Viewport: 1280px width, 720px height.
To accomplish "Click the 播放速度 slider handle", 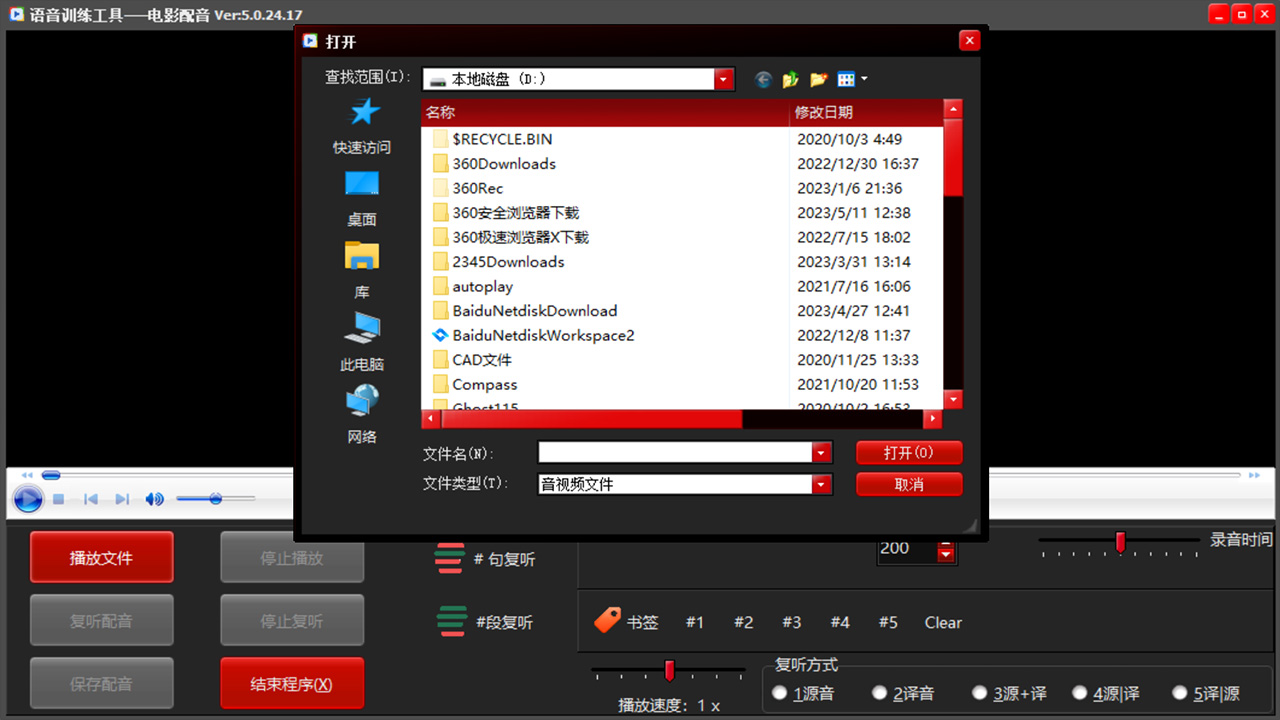I will [x=669, y=670].
